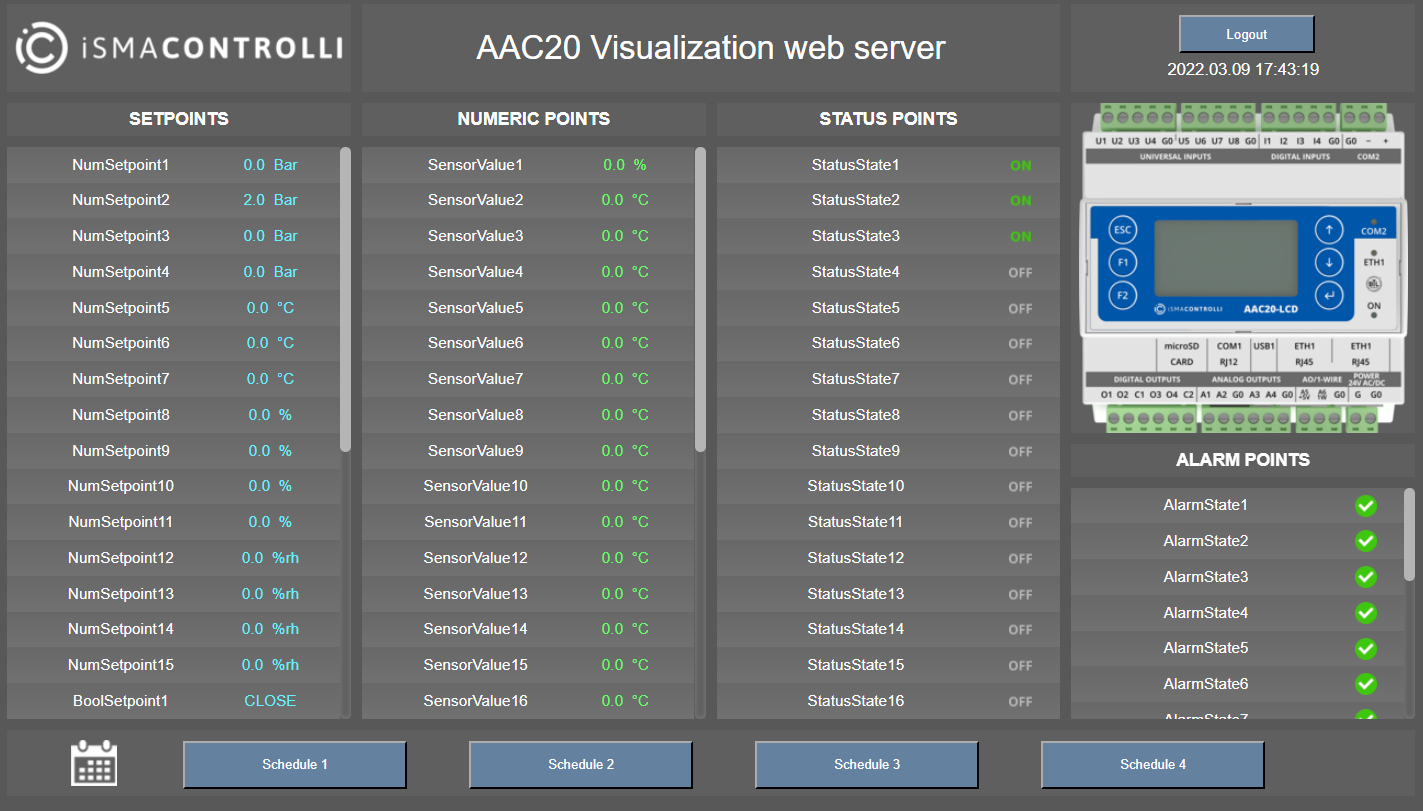Open the Schedule 3 page
This screenshot has height=811, width=1423.
(x=867, y=765)
